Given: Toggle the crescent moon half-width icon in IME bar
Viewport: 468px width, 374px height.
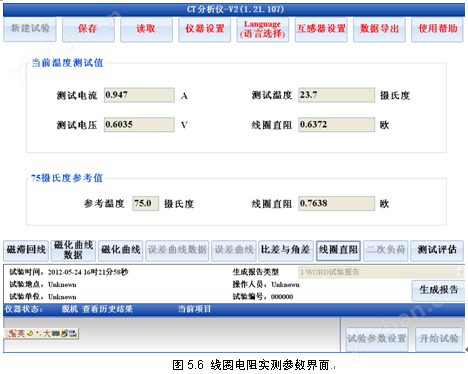Looking at the screenshot, I should (x=30, y=333).
